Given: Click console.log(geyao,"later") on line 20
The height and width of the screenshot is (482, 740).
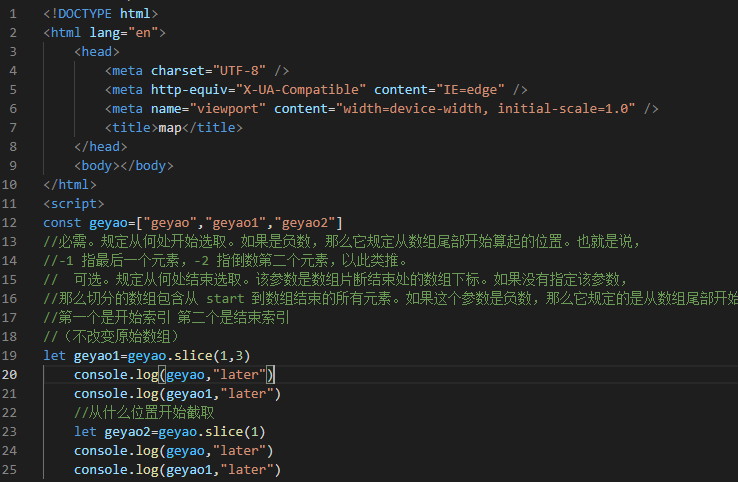Looking at the screenshot, I should pos(174,375).
